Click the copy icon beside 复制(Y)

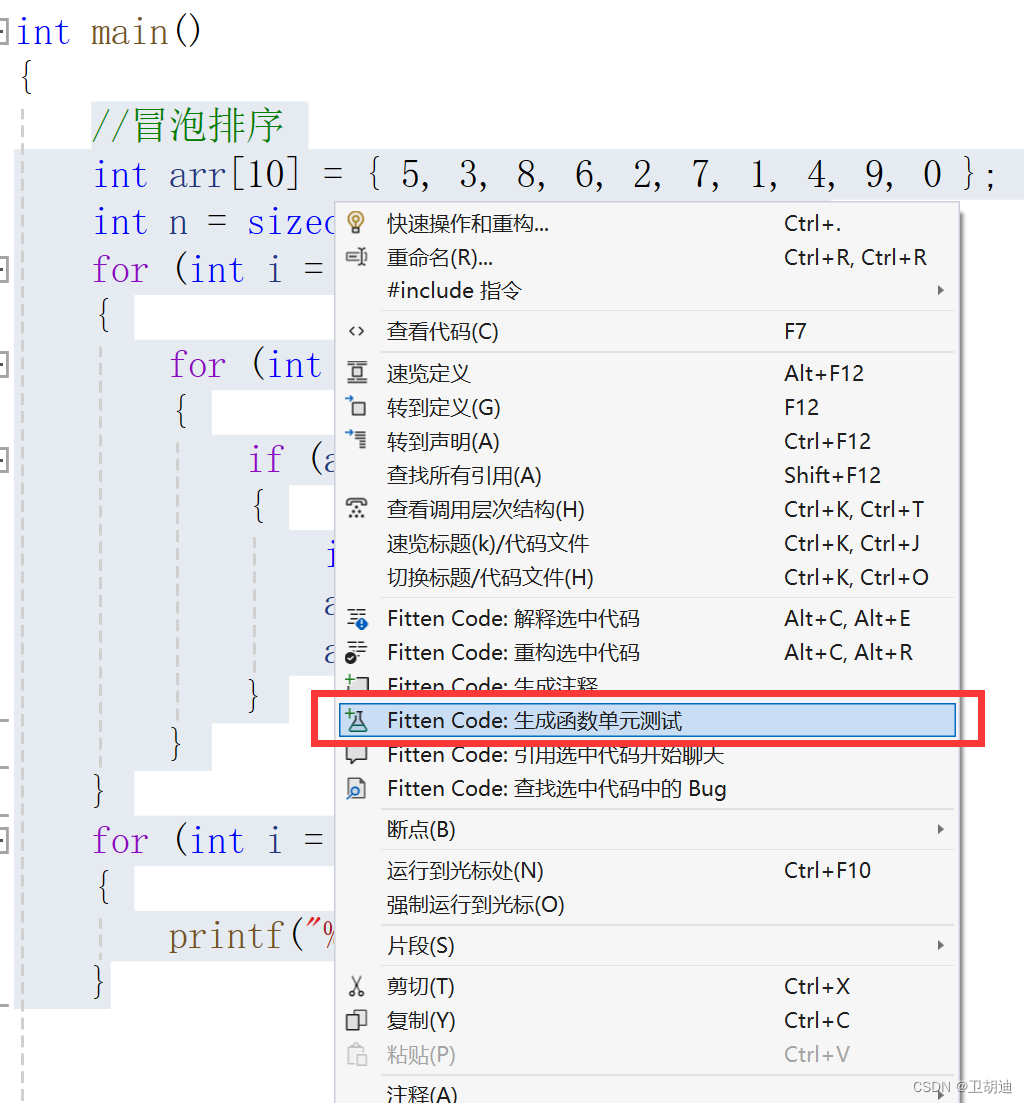coord(357,1020)
